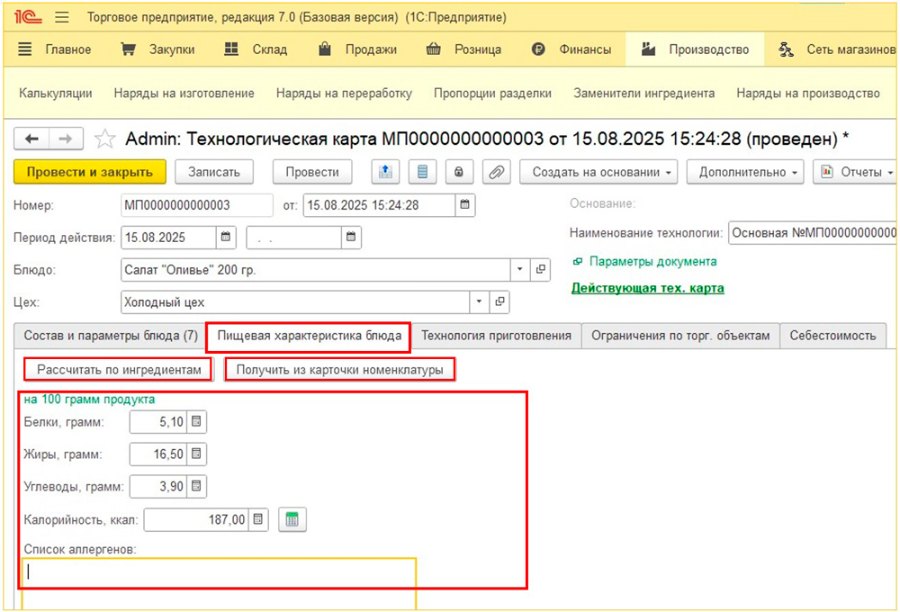Click the Записать button
The width and height of the screenshot is (900, 612).
point(214,172)
